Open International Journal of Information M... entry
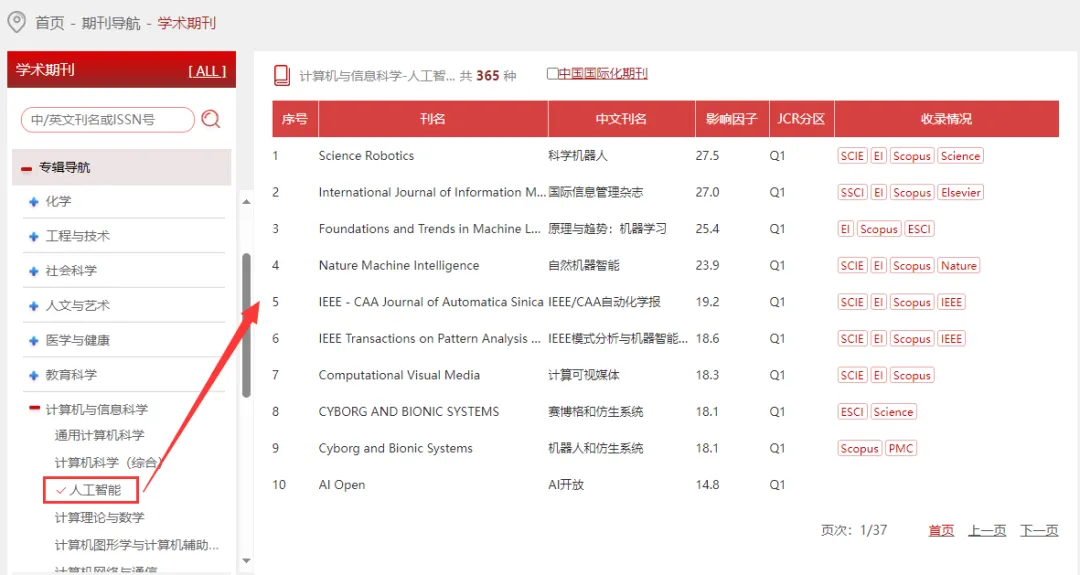Screen dimensions: 1080x575 click(x=432, y=192)
